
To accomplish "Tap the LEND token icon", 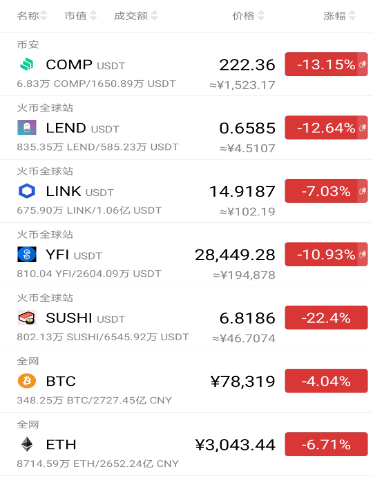I will [x=27, y=128].
